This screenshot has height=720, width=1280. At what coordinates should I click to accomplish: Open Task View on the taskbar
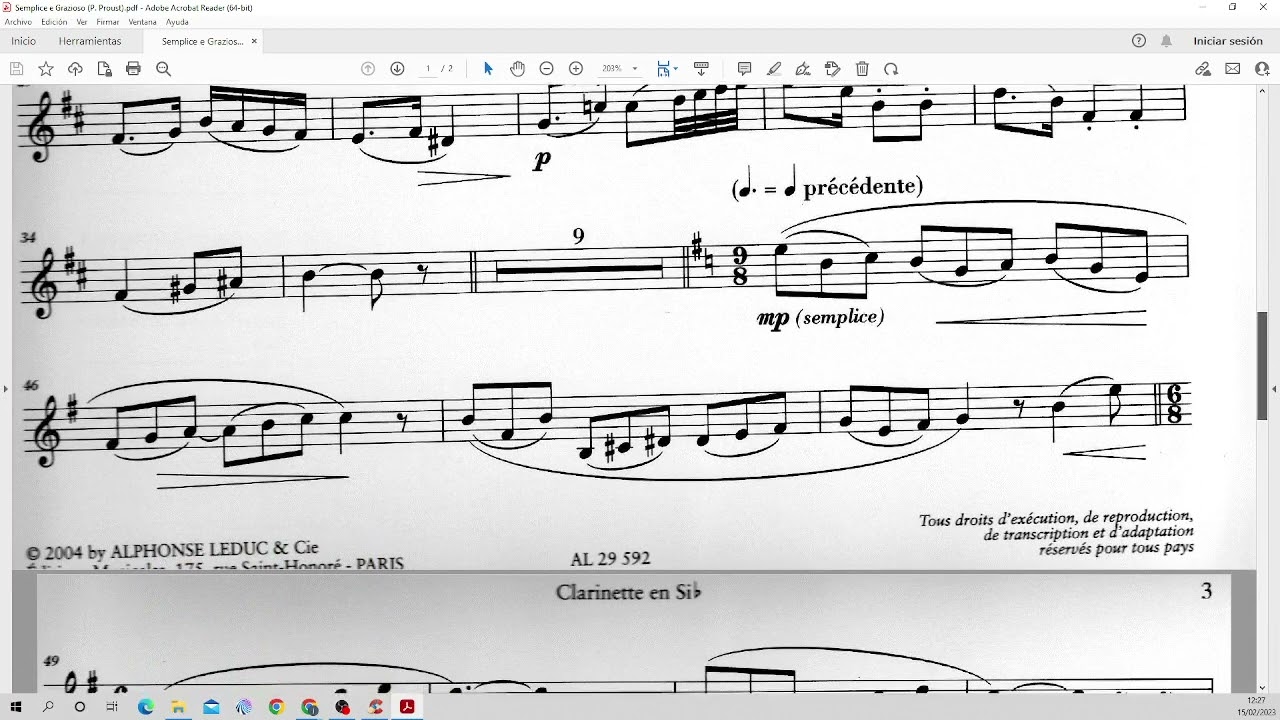pos(112,707)
